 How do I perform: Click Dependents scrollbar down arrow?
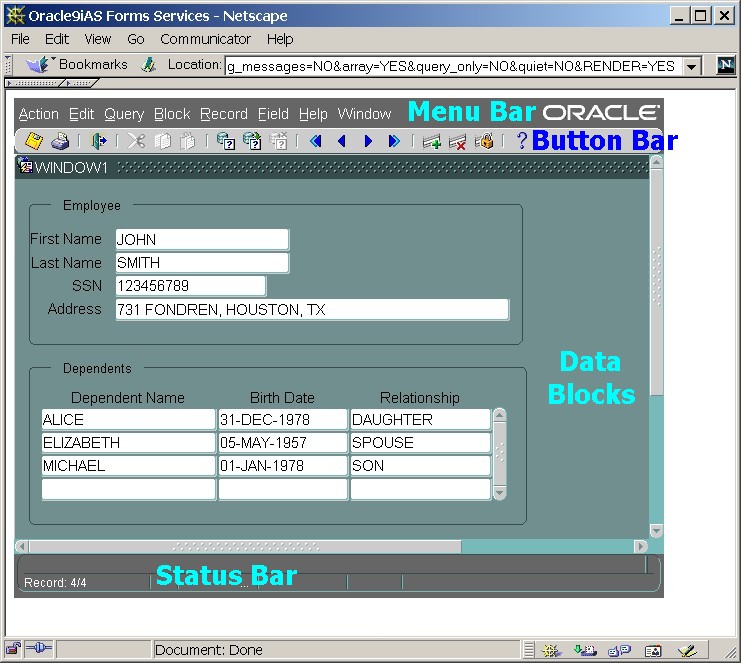click(500, 493)
